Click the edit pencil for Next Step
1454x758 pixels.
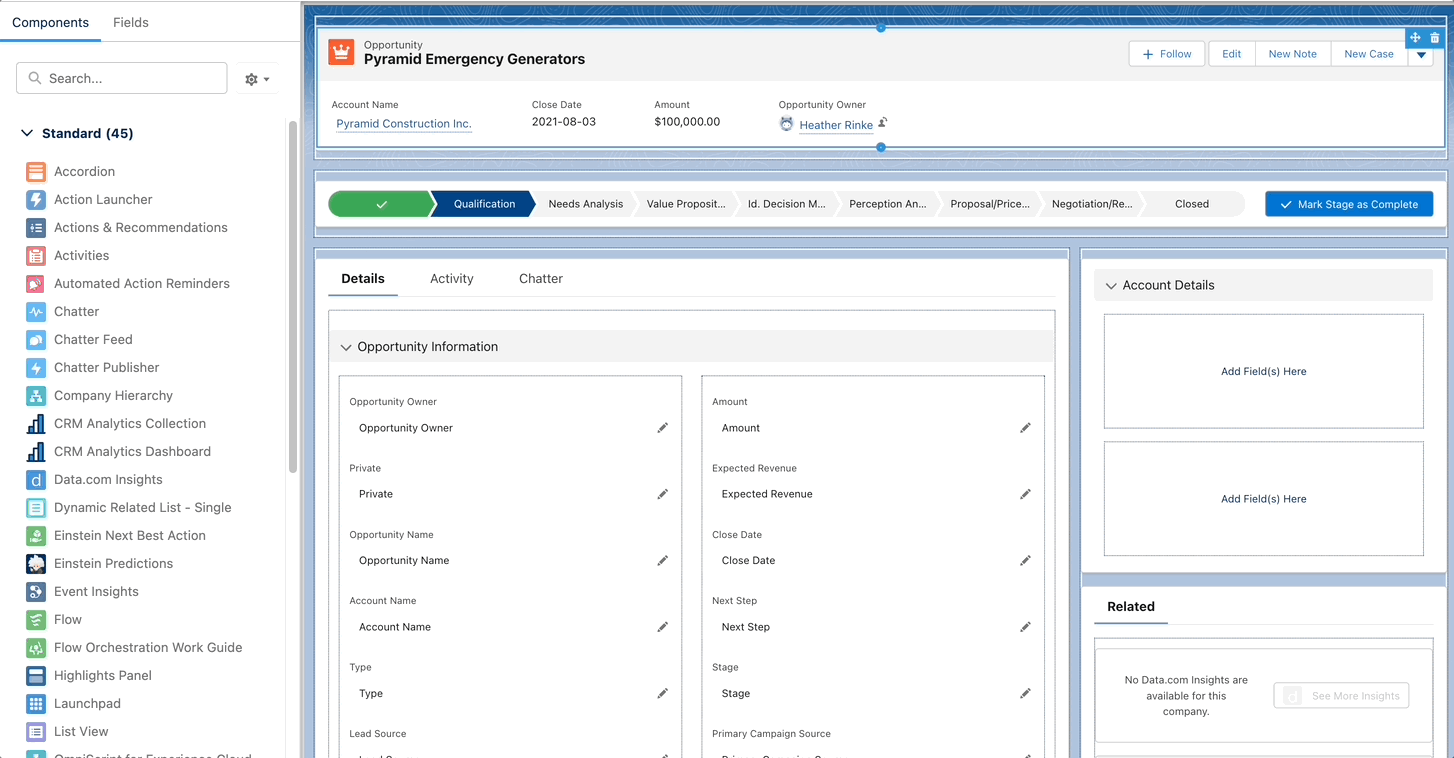pos(1025,627)
